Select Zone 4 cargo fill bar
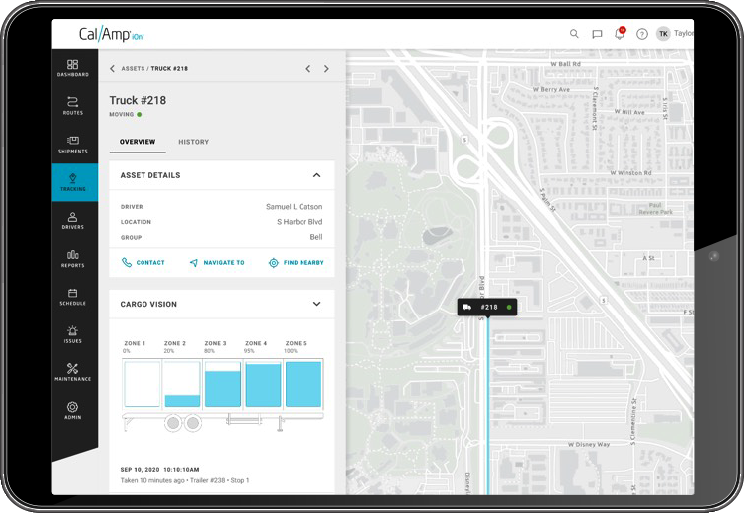 pos(263,383)
